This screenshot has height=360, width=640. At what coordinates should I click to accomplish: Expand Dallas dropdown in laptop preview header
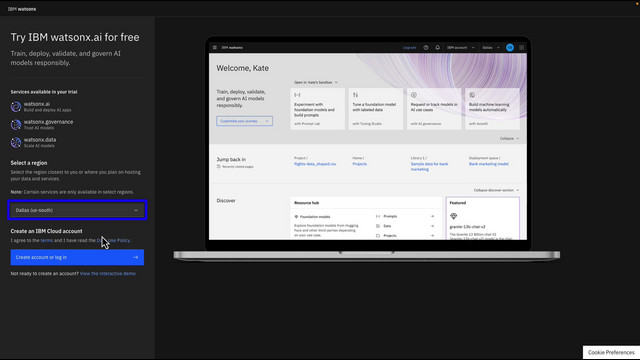[491, 47]
